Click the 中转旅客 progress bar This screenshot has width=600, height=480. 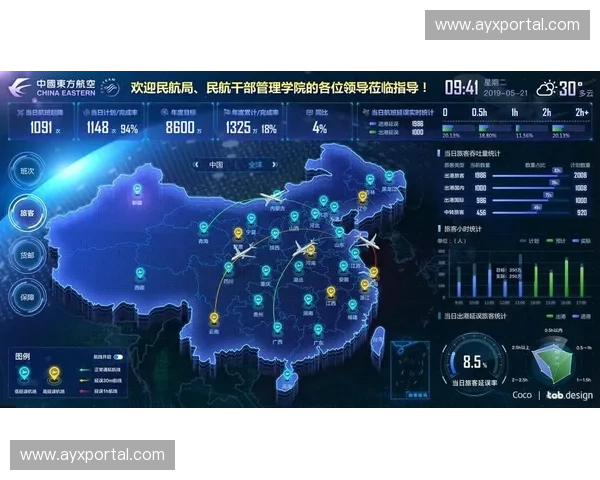click(x=530, y=212)
